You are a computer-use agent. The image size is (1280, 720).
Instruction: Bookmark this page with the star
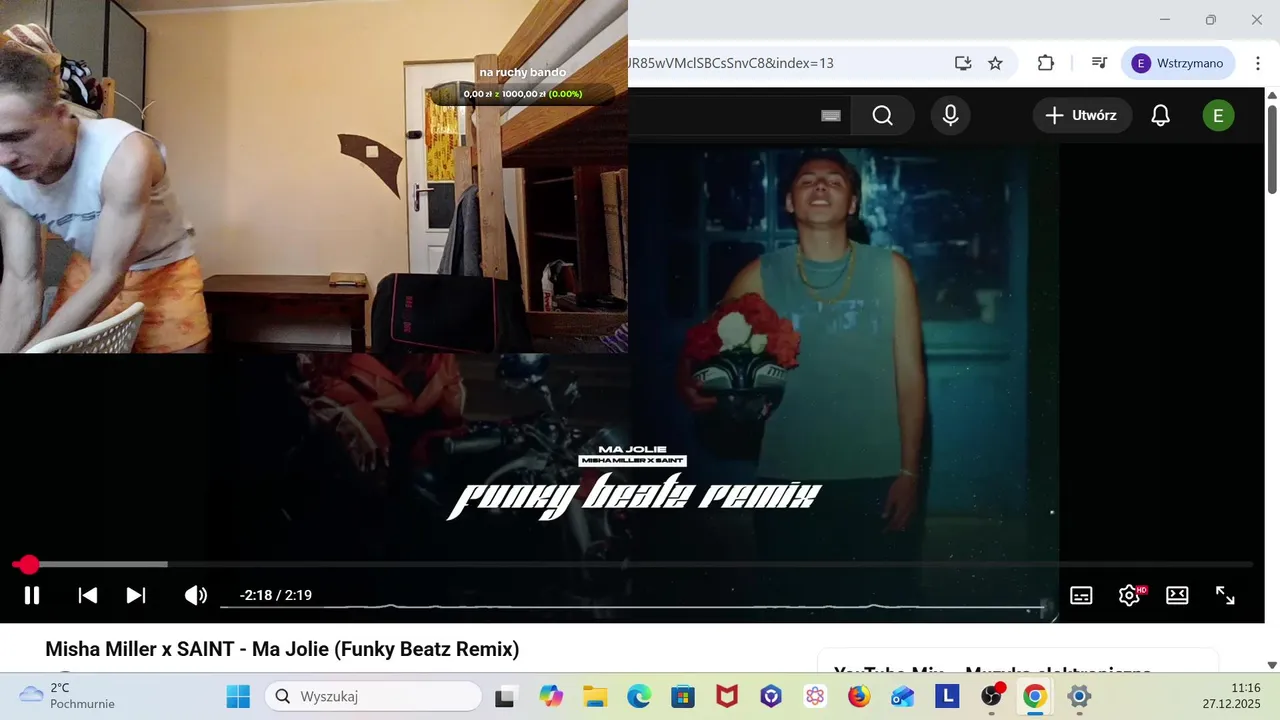[x=995, y=63]
